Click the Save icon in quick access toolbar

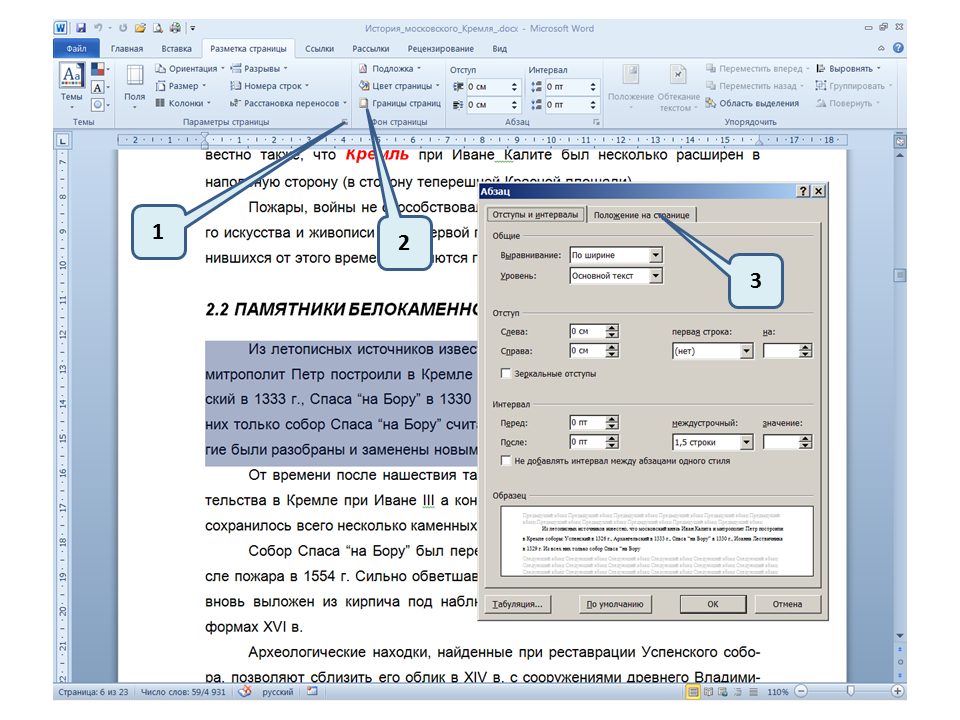click(80, 27)
